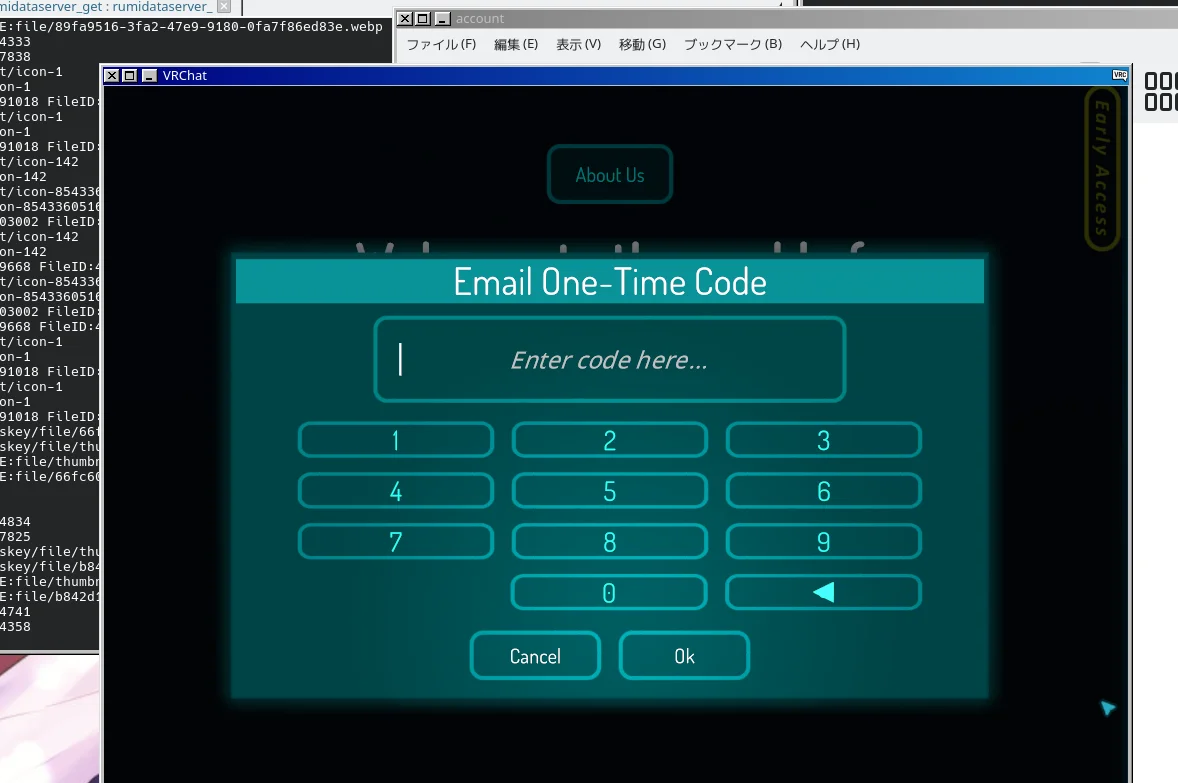Open the 編集(E) menu
This screenshot has height=783, width=1178.
click(515, 44)
